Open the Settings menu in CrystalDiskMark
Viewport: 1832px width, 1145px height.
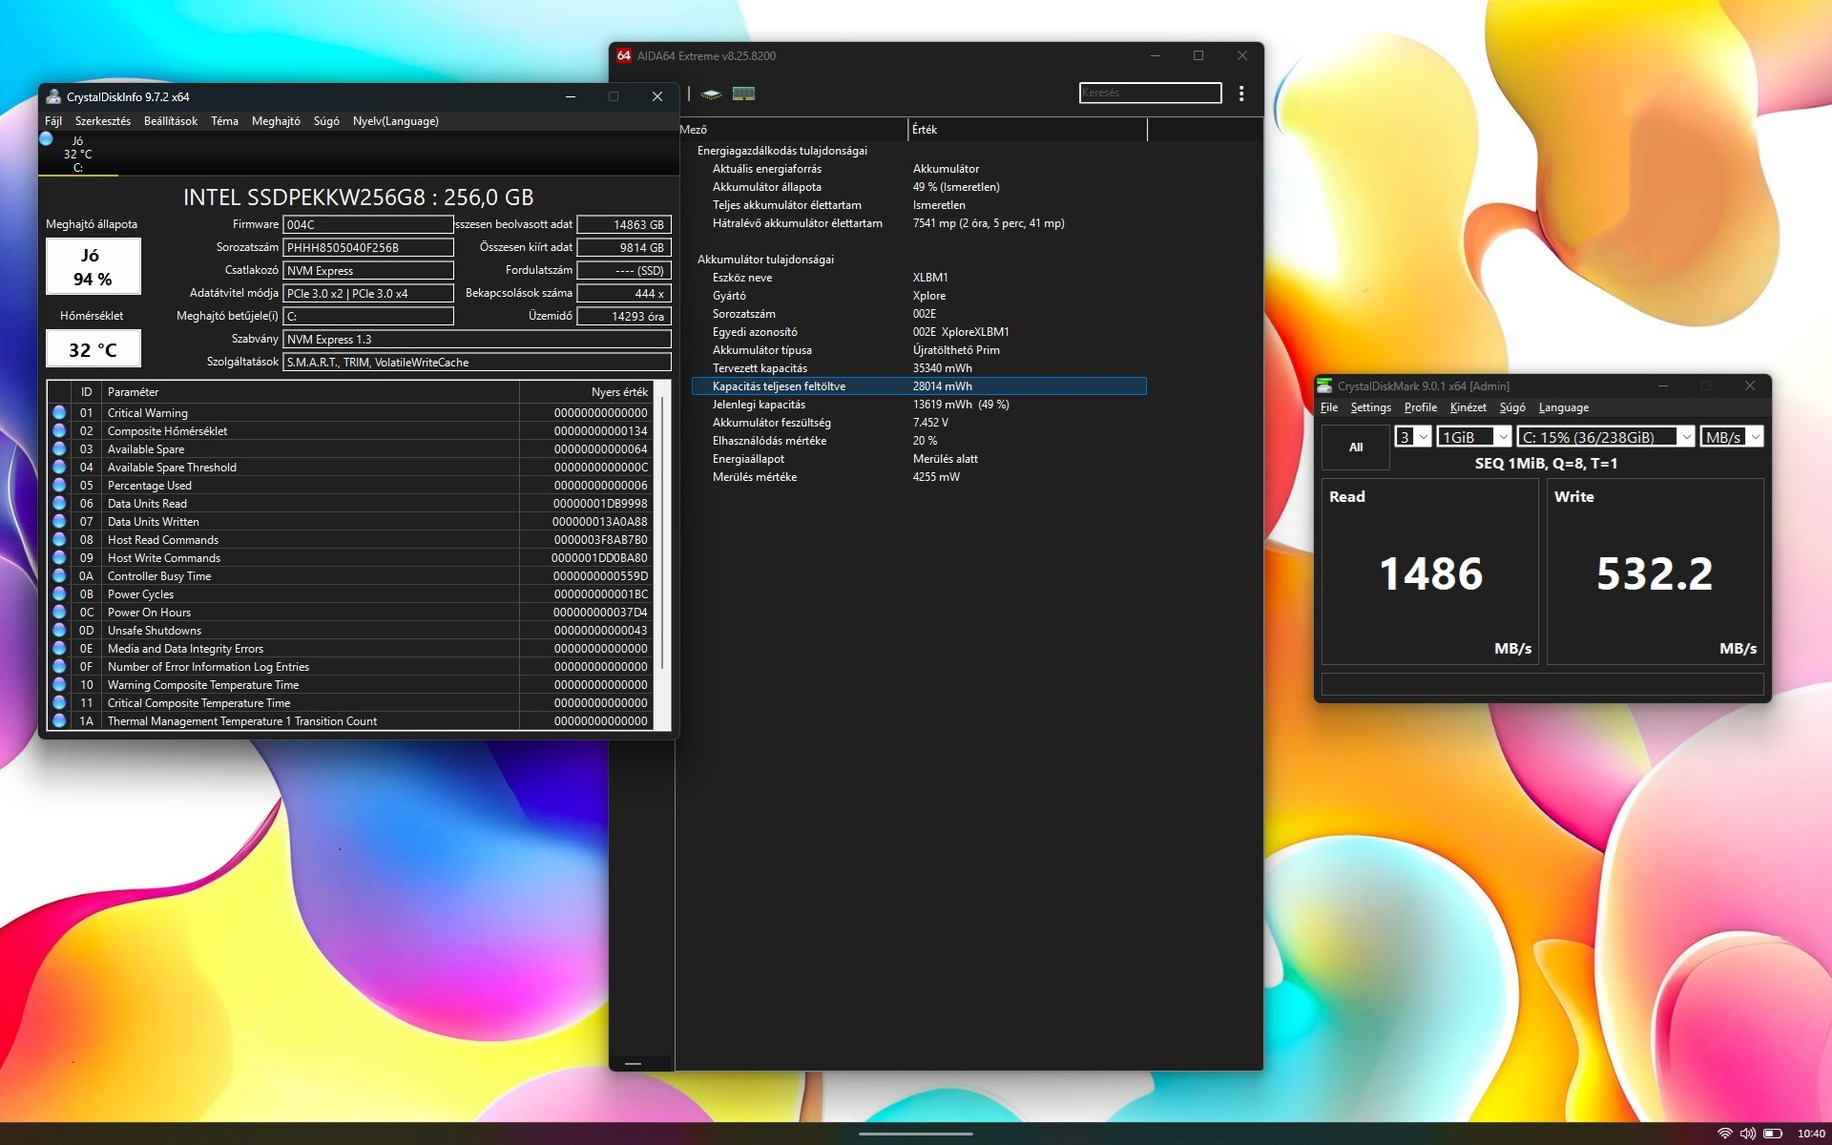pyautogui.click(x=1370, y=408)
